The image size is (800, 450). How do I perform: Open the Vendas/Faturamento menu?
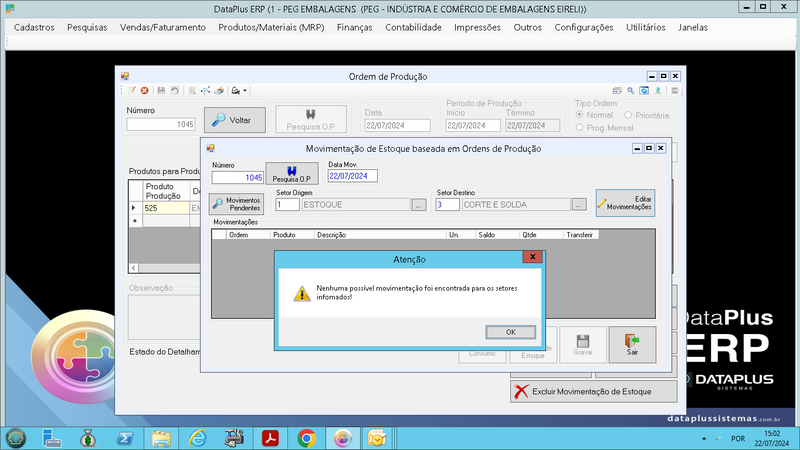[163, 28]
